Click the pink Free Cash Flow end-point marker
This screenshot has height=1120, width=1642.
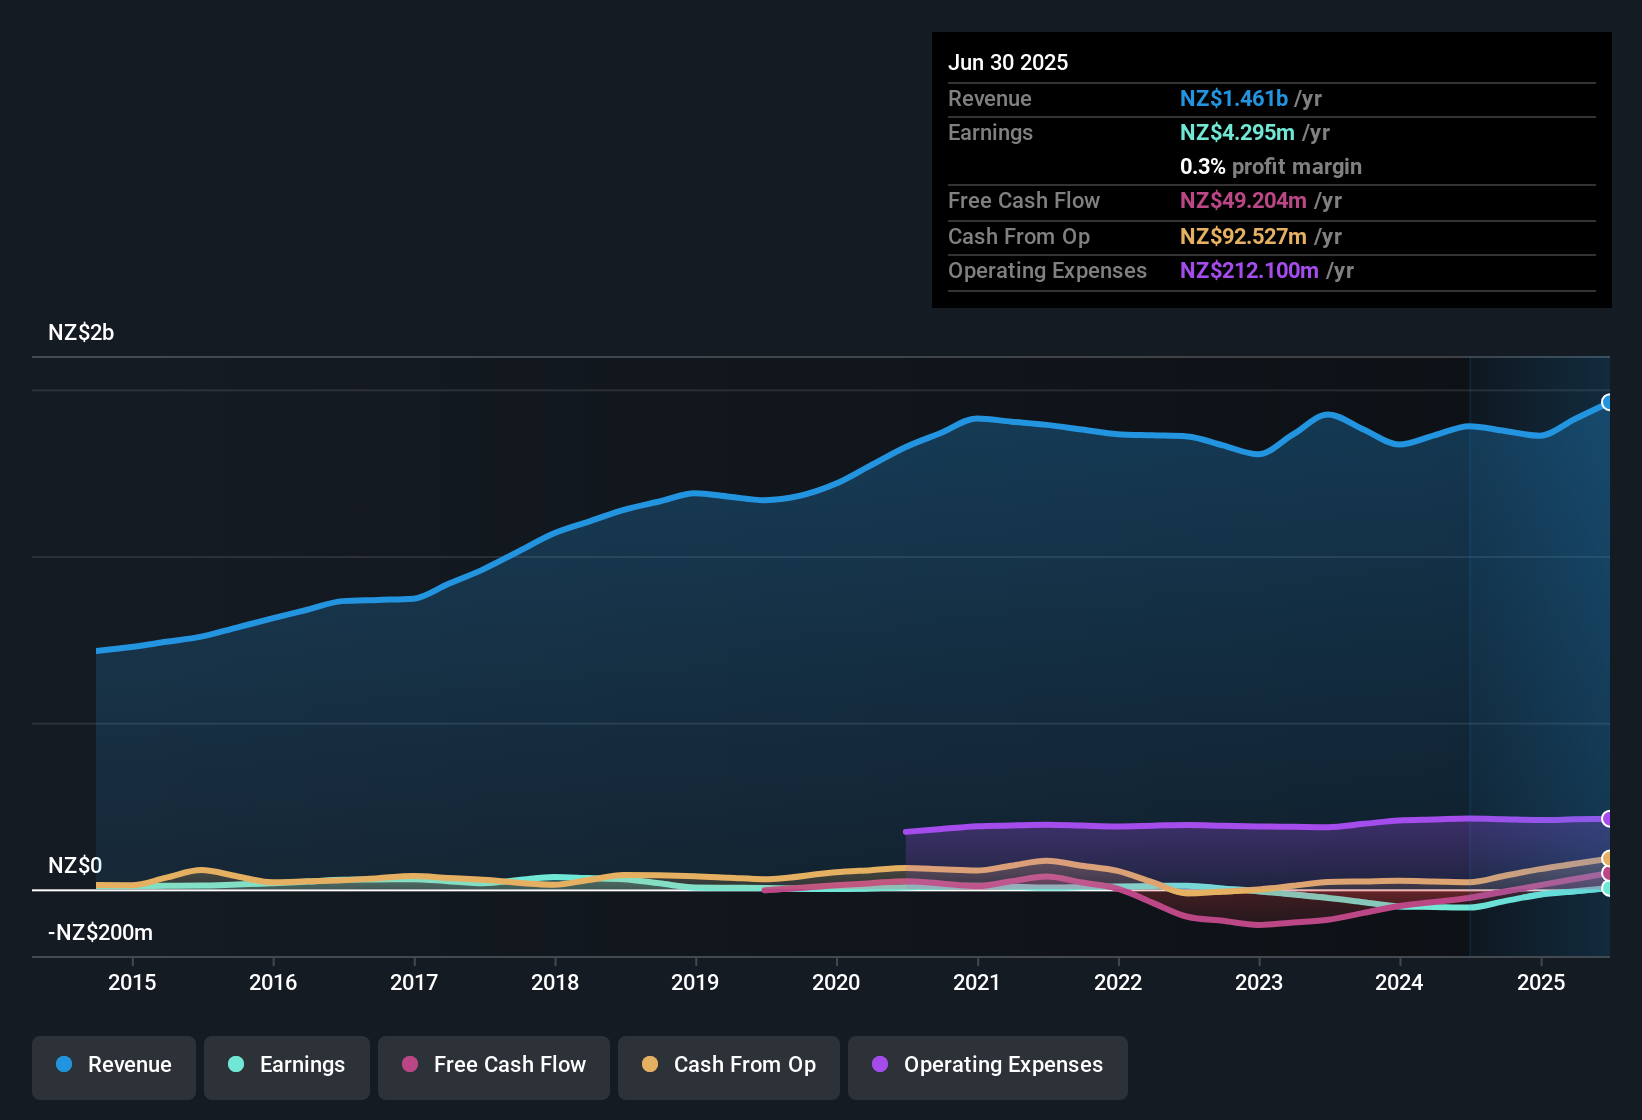click(1607, 873)
